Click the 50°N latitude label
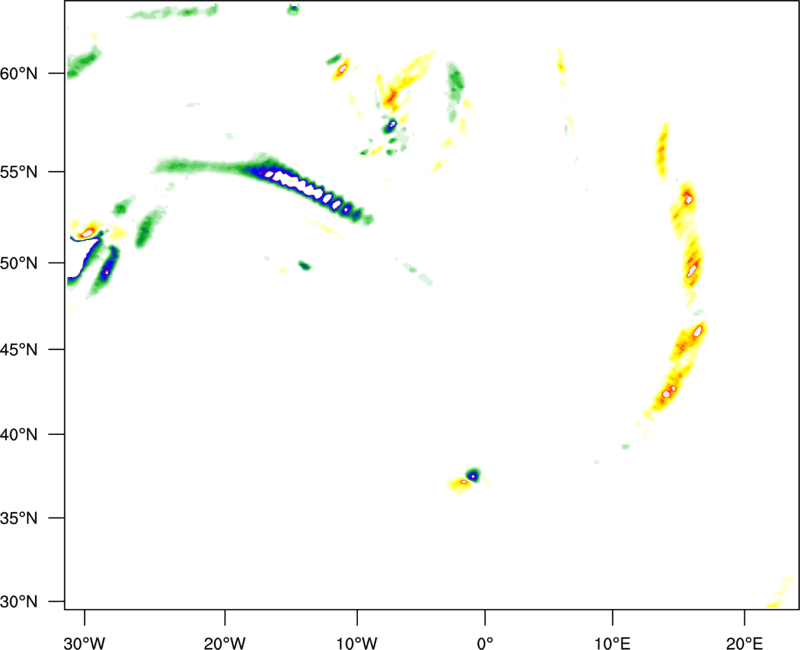Image resolution: width=800 pixels, height=650 pixels. pos(19,263)
